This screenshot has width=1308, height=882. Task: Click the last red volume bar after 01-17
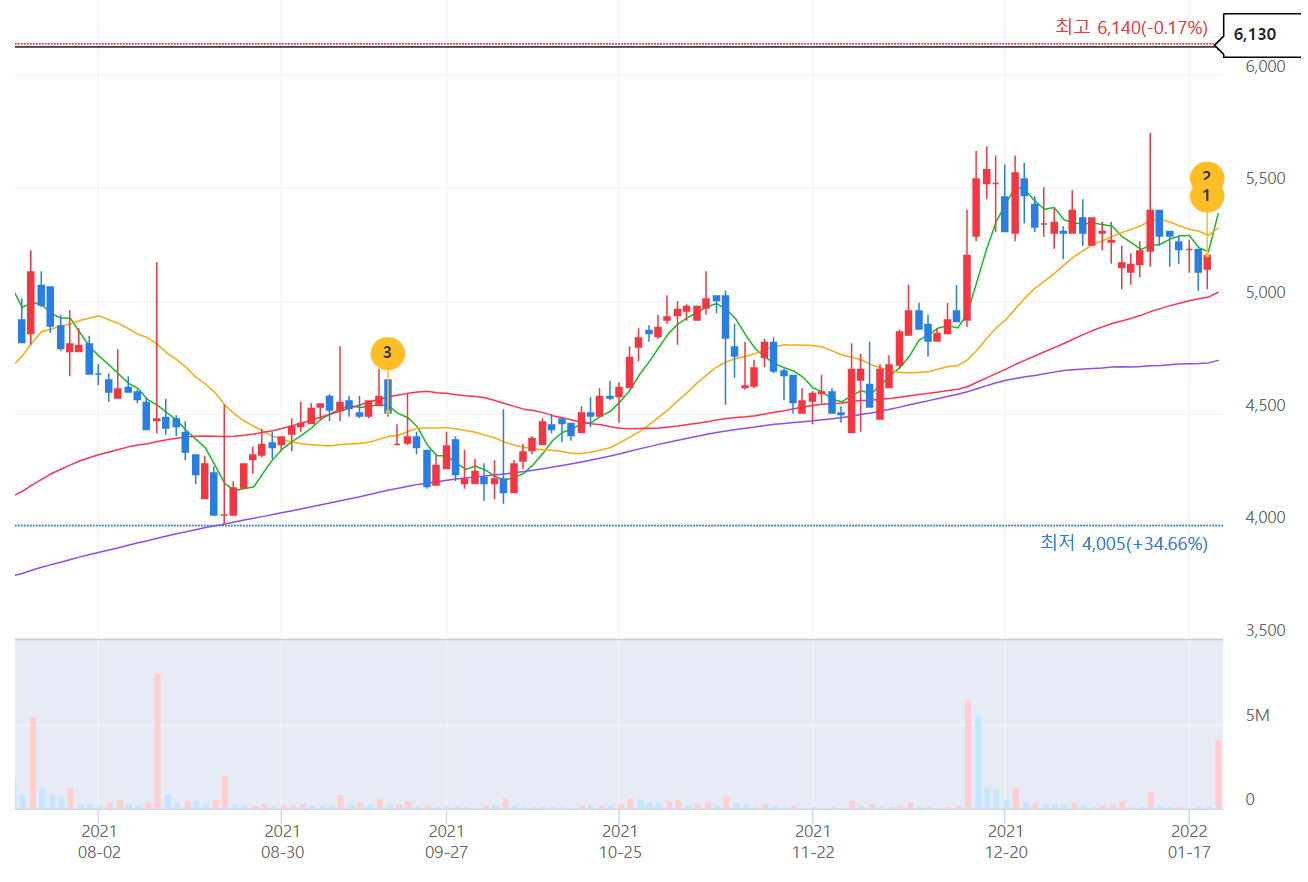coord(1219,774)
